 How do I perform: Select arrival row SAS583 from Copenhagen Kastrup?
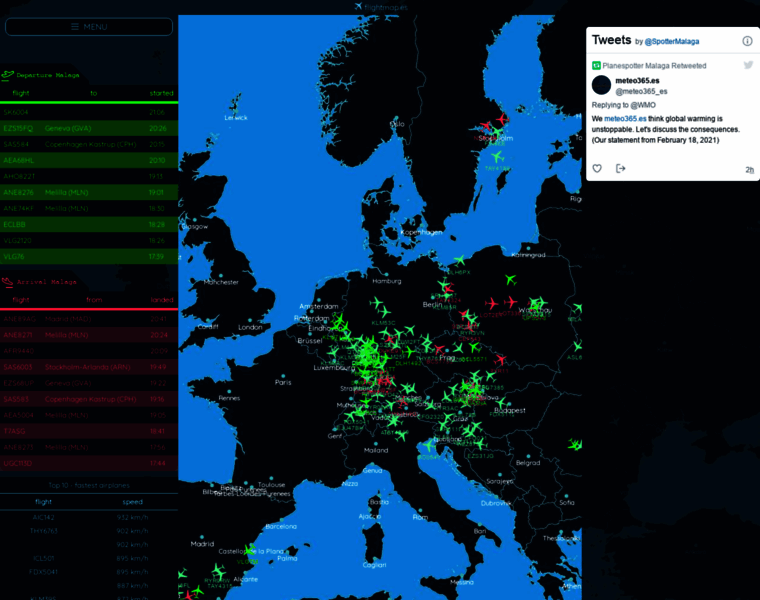(x=89, y=399)
